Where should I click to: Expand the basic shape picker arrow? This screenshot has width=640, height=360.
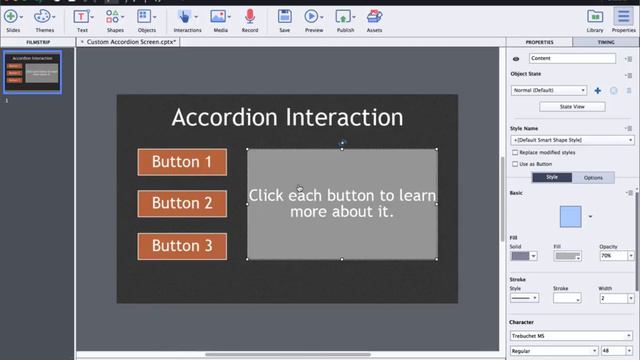pyautogui.click(x=590, y=216)
